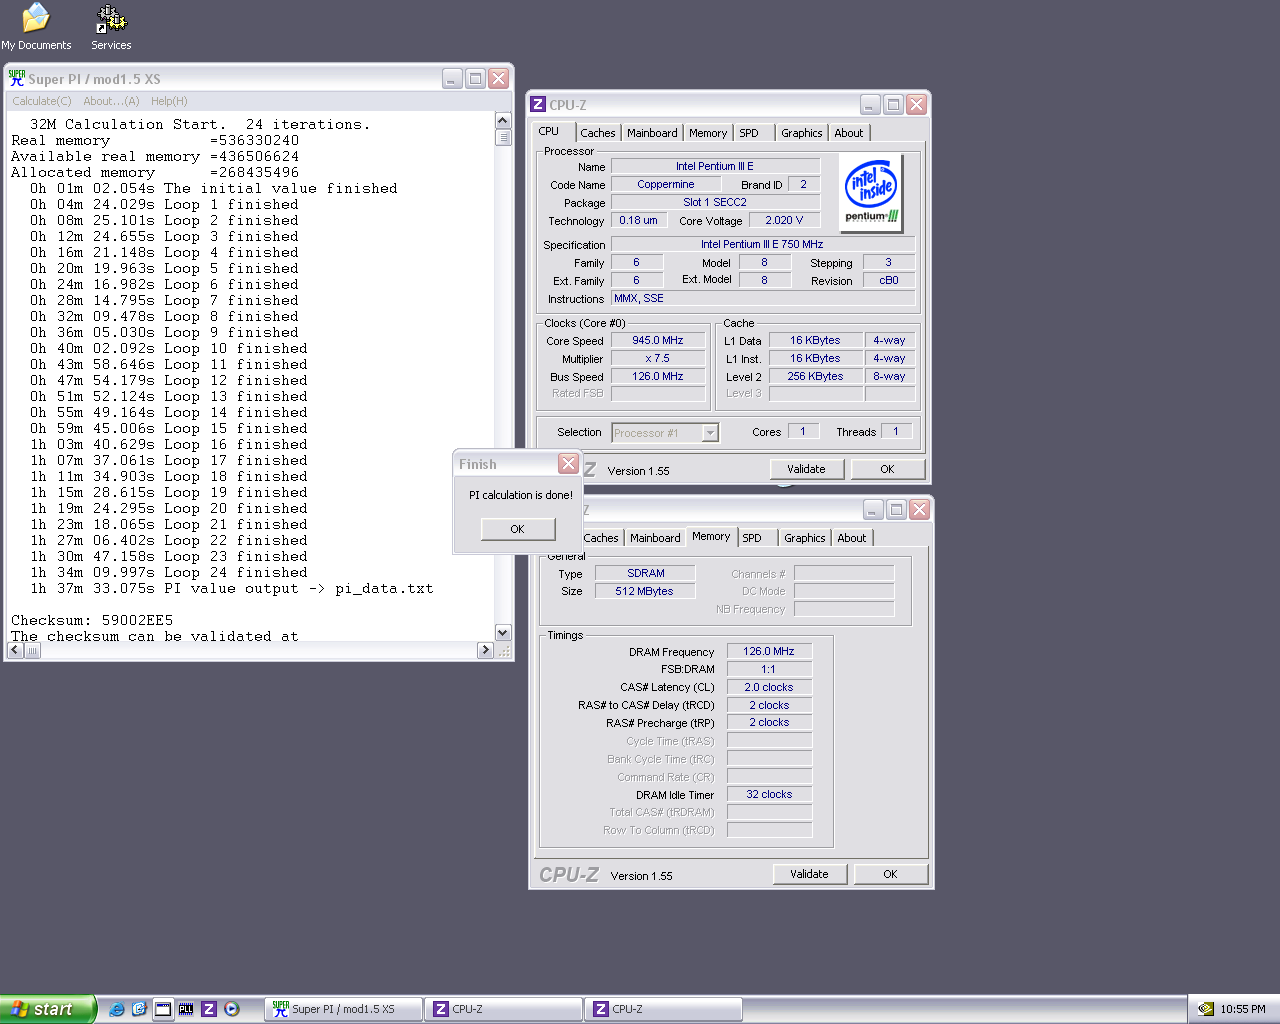
Task: Click the second CPU-Z taskbar button
Action: (663, 1009)
